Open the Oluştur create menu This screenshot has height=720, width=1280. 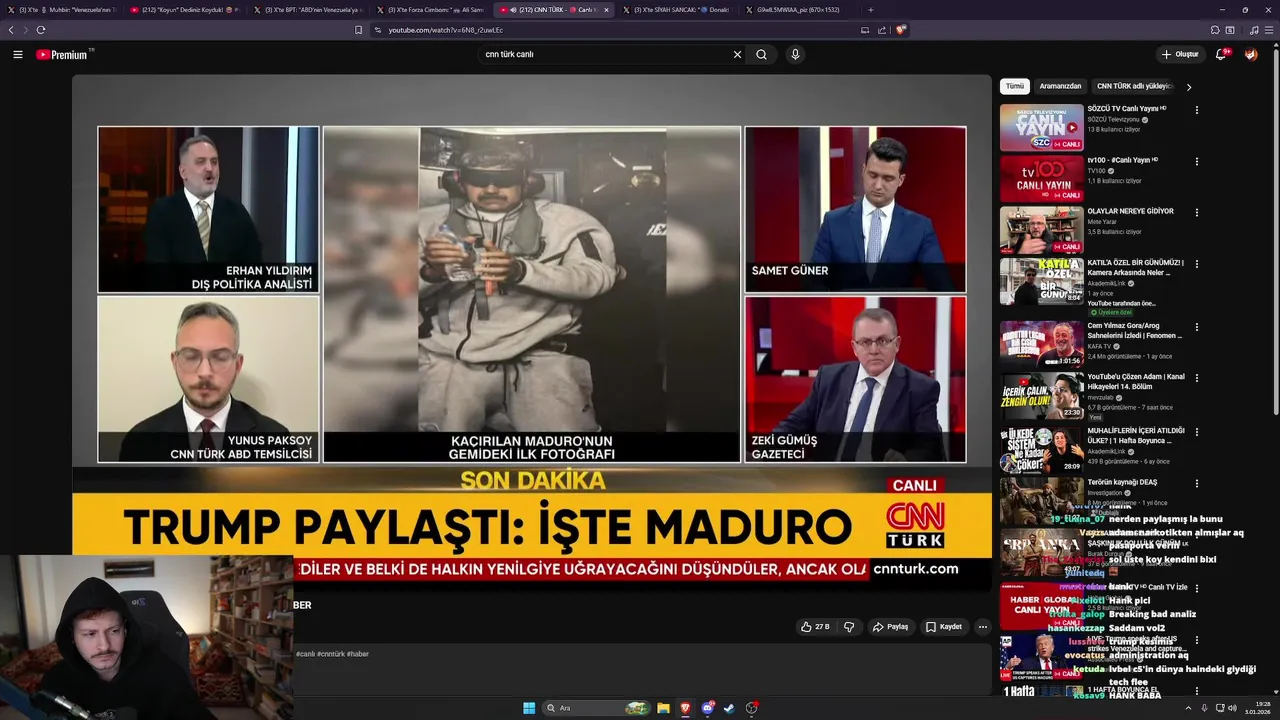click(1179, 54)
